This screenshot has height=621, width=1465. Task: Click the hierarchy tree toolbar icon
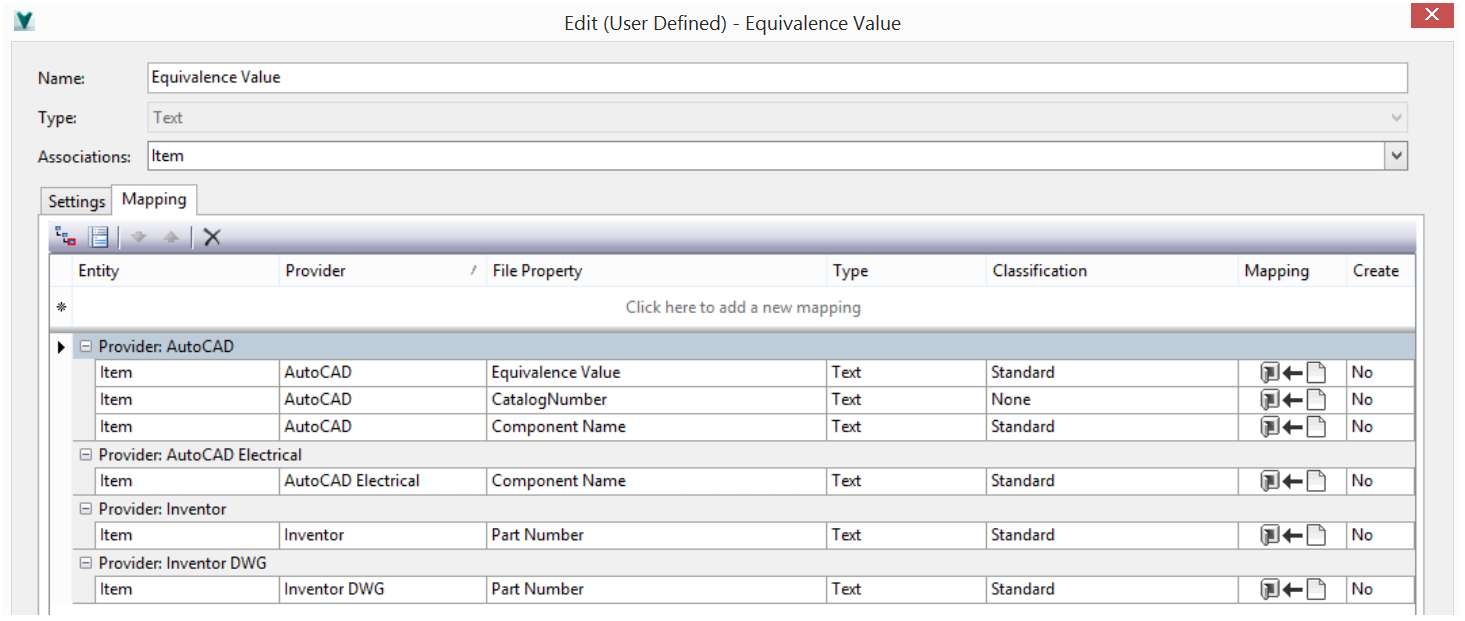(66, 237)
